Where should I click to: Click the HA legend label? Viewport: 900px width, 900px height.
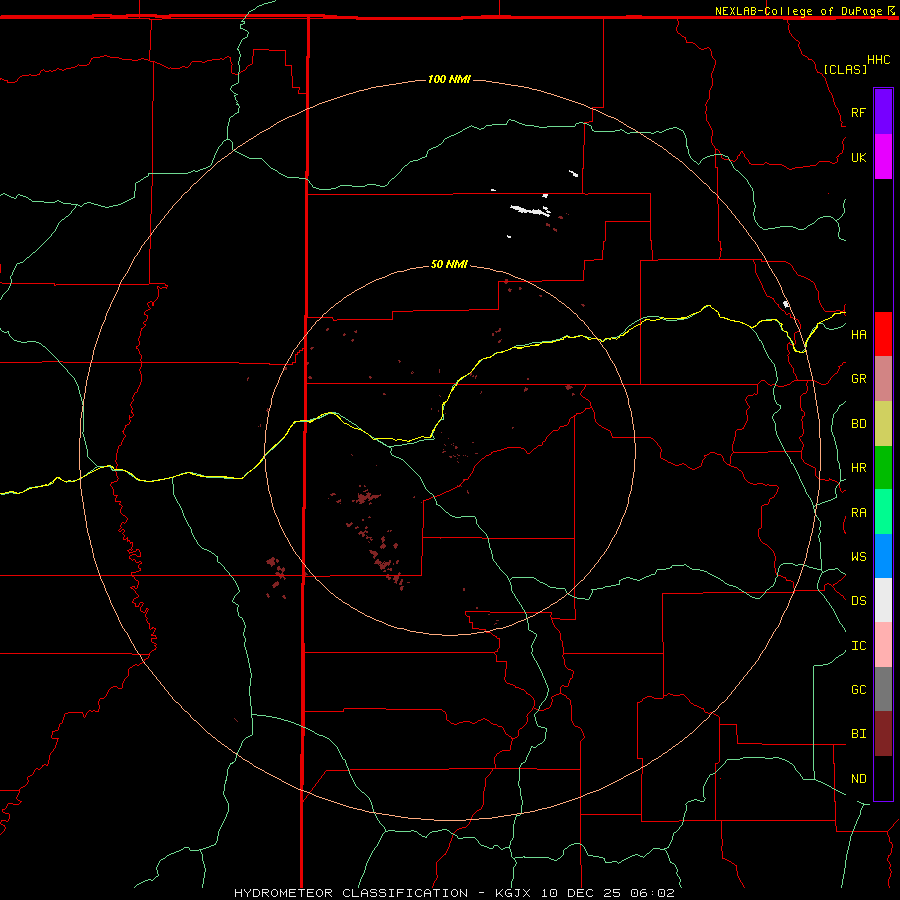[858, 335]
